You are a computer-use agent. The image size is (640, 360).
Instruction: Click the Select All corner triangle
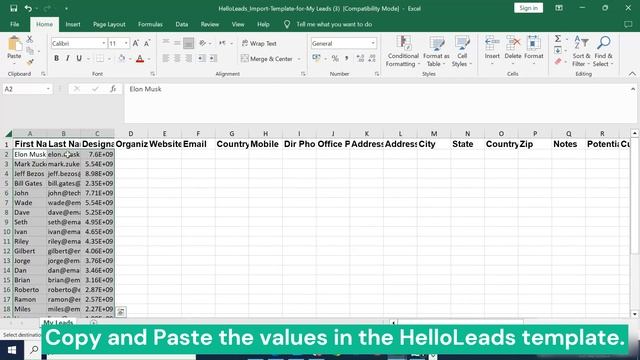click(x=8, y=133)
